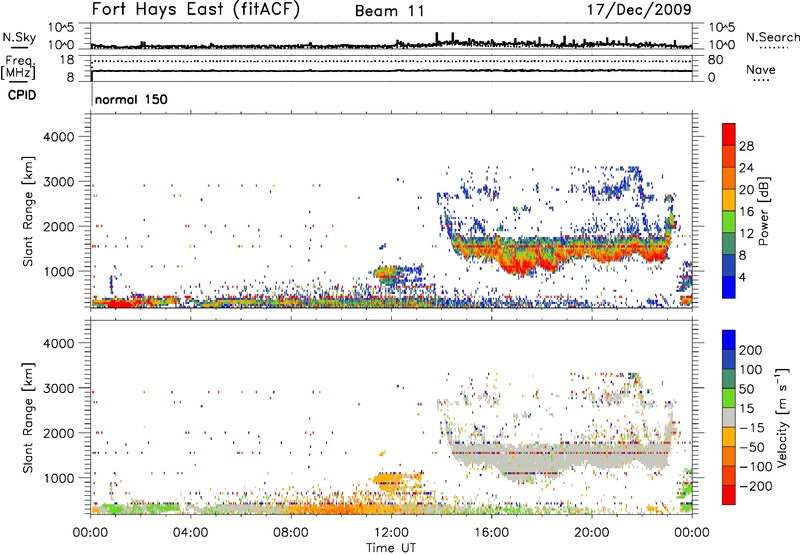Click the 3000 tick of the velocity panel

(x=58, y=388)
